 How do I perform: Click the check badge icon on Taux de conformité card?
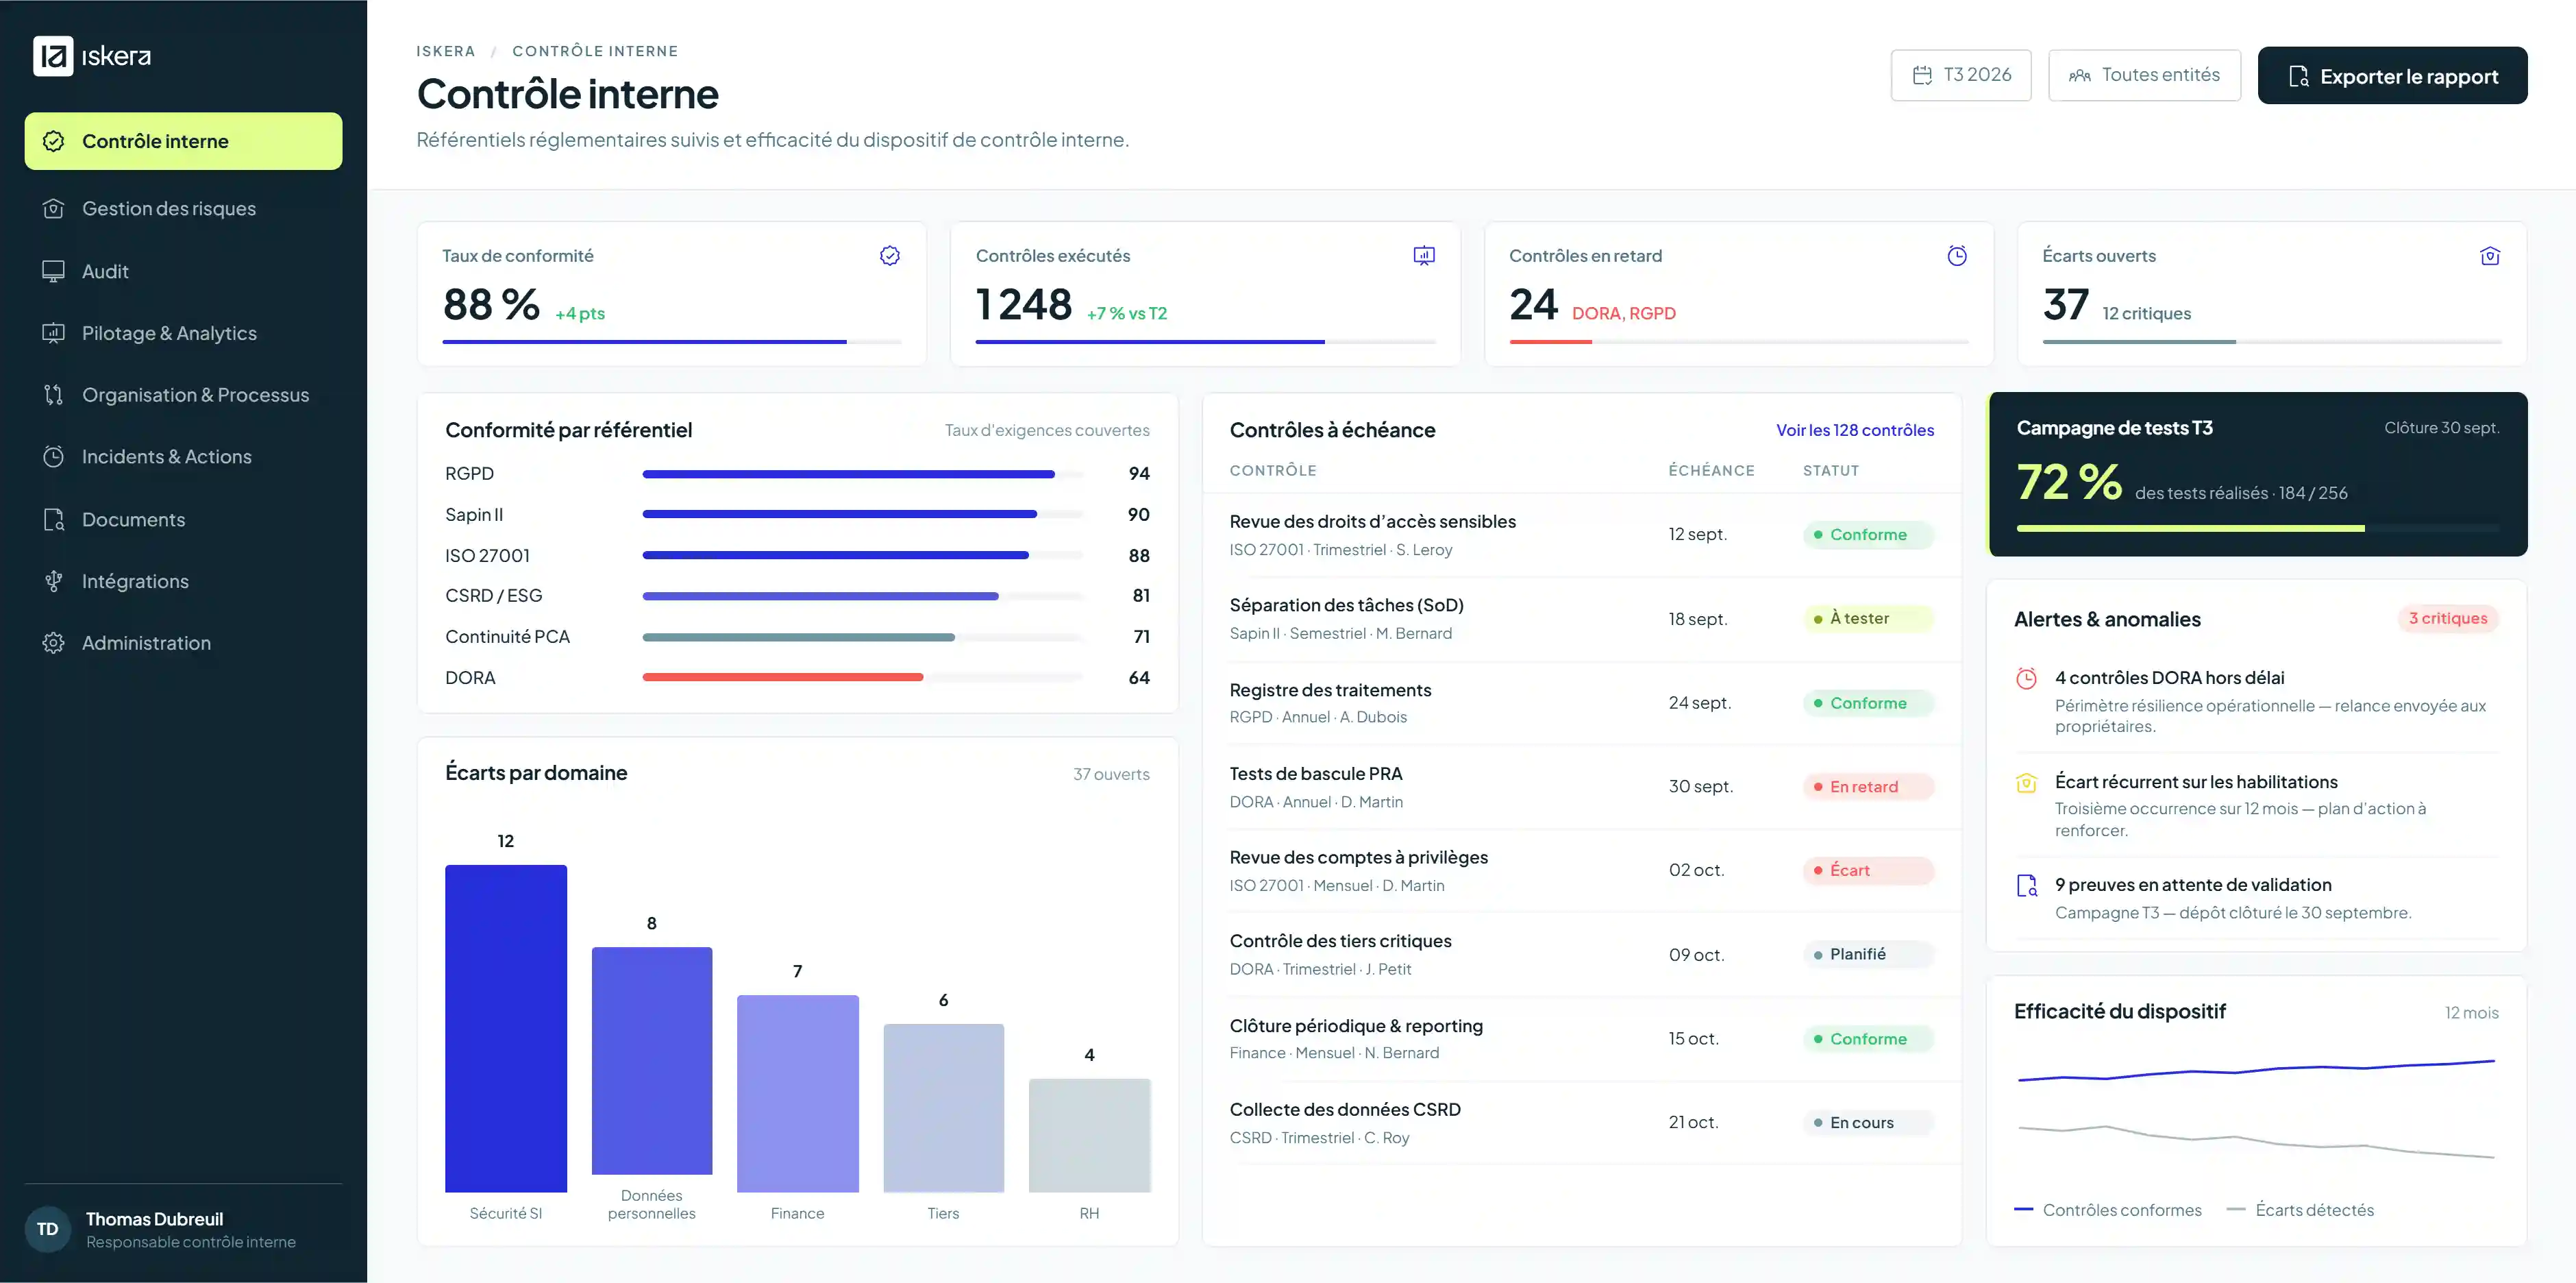(890, 256)
